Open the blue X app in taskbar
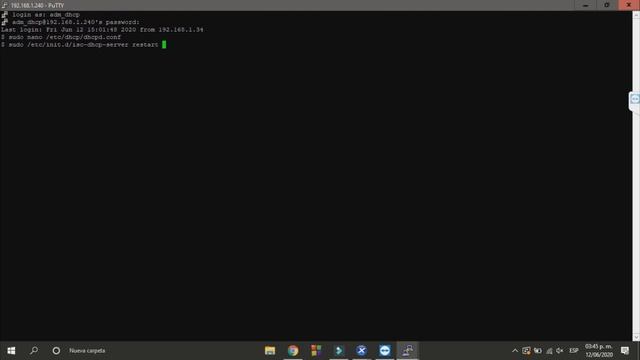Screen dimensions: 640x360 [x=362, y=351]
